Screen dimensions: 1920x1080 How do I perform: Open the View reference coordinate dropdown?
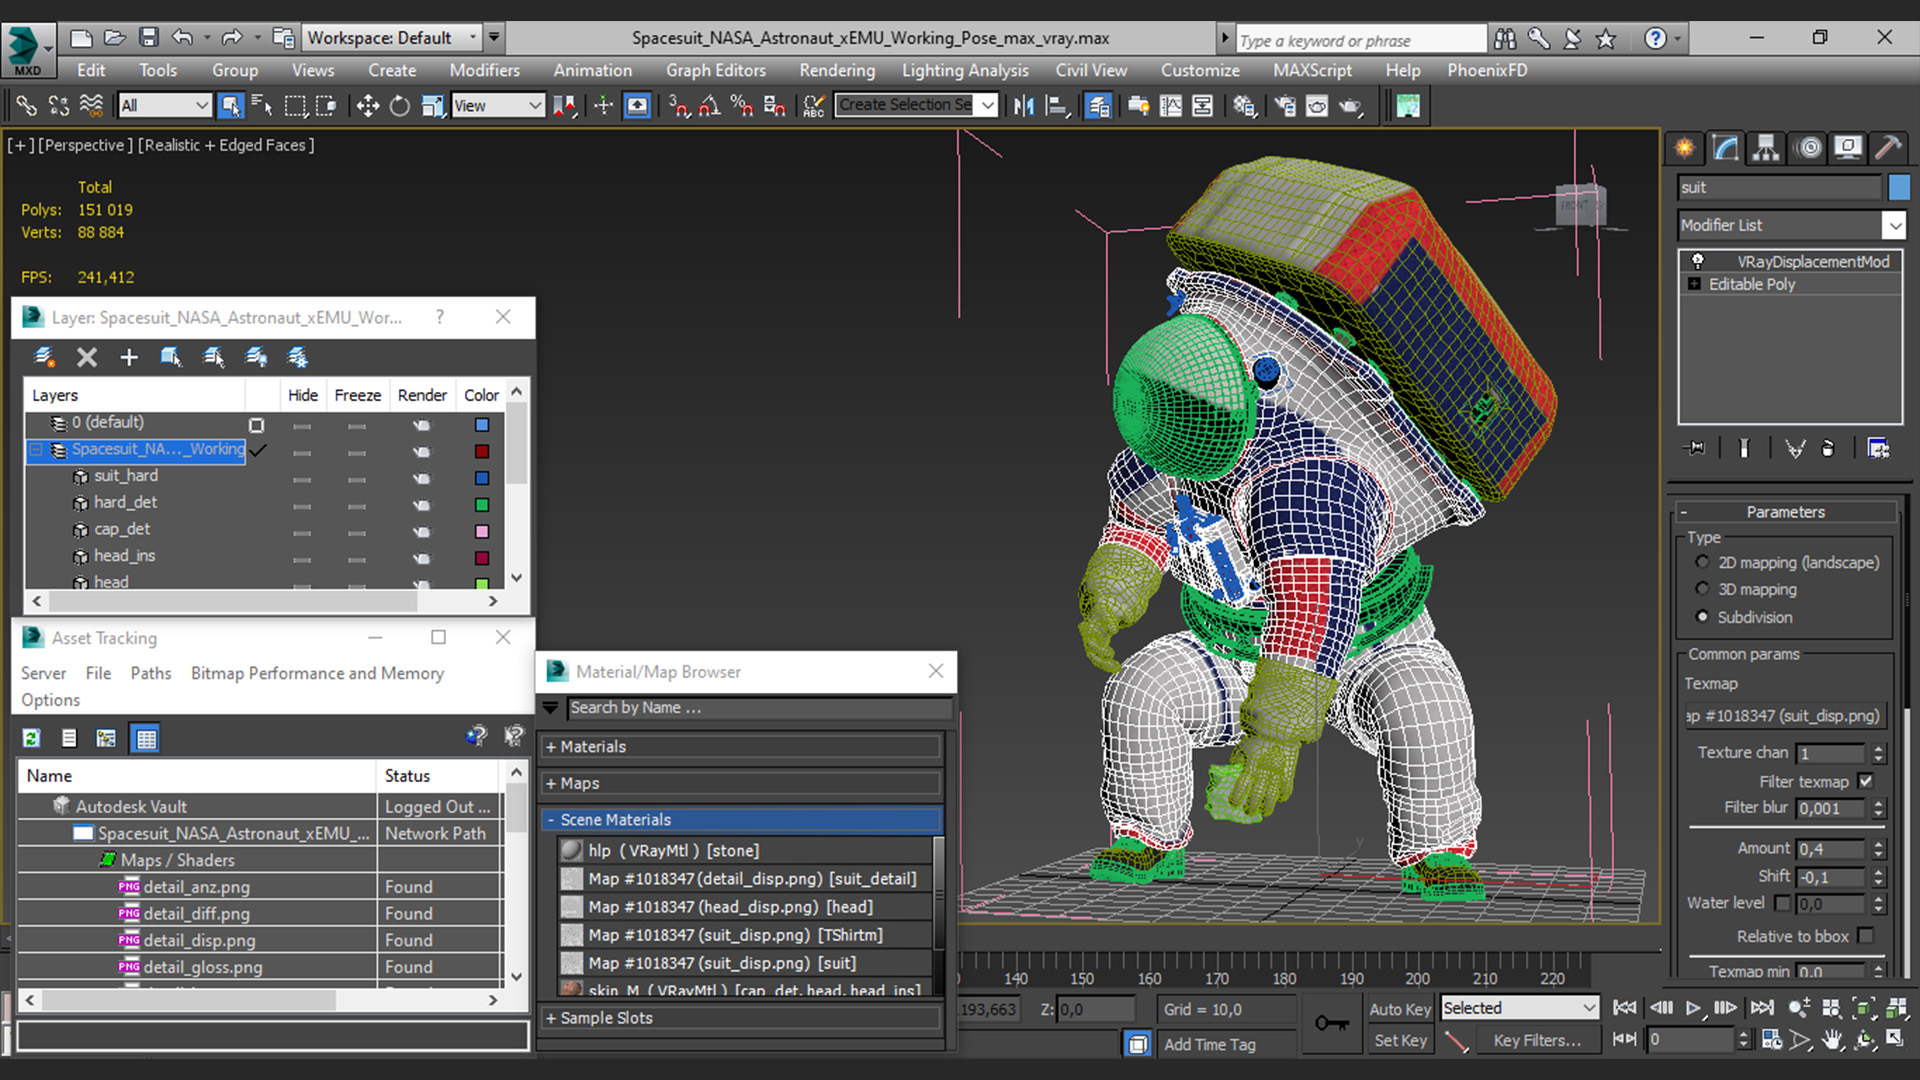click(498, 105)
